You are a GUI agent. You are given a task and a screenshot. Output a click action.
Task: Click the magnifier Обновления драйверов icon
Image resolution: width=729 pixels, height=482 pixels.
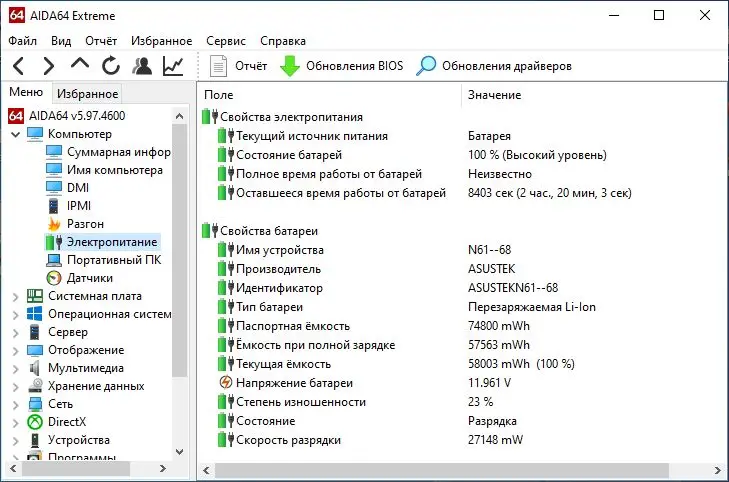click(x=426, y=66)
